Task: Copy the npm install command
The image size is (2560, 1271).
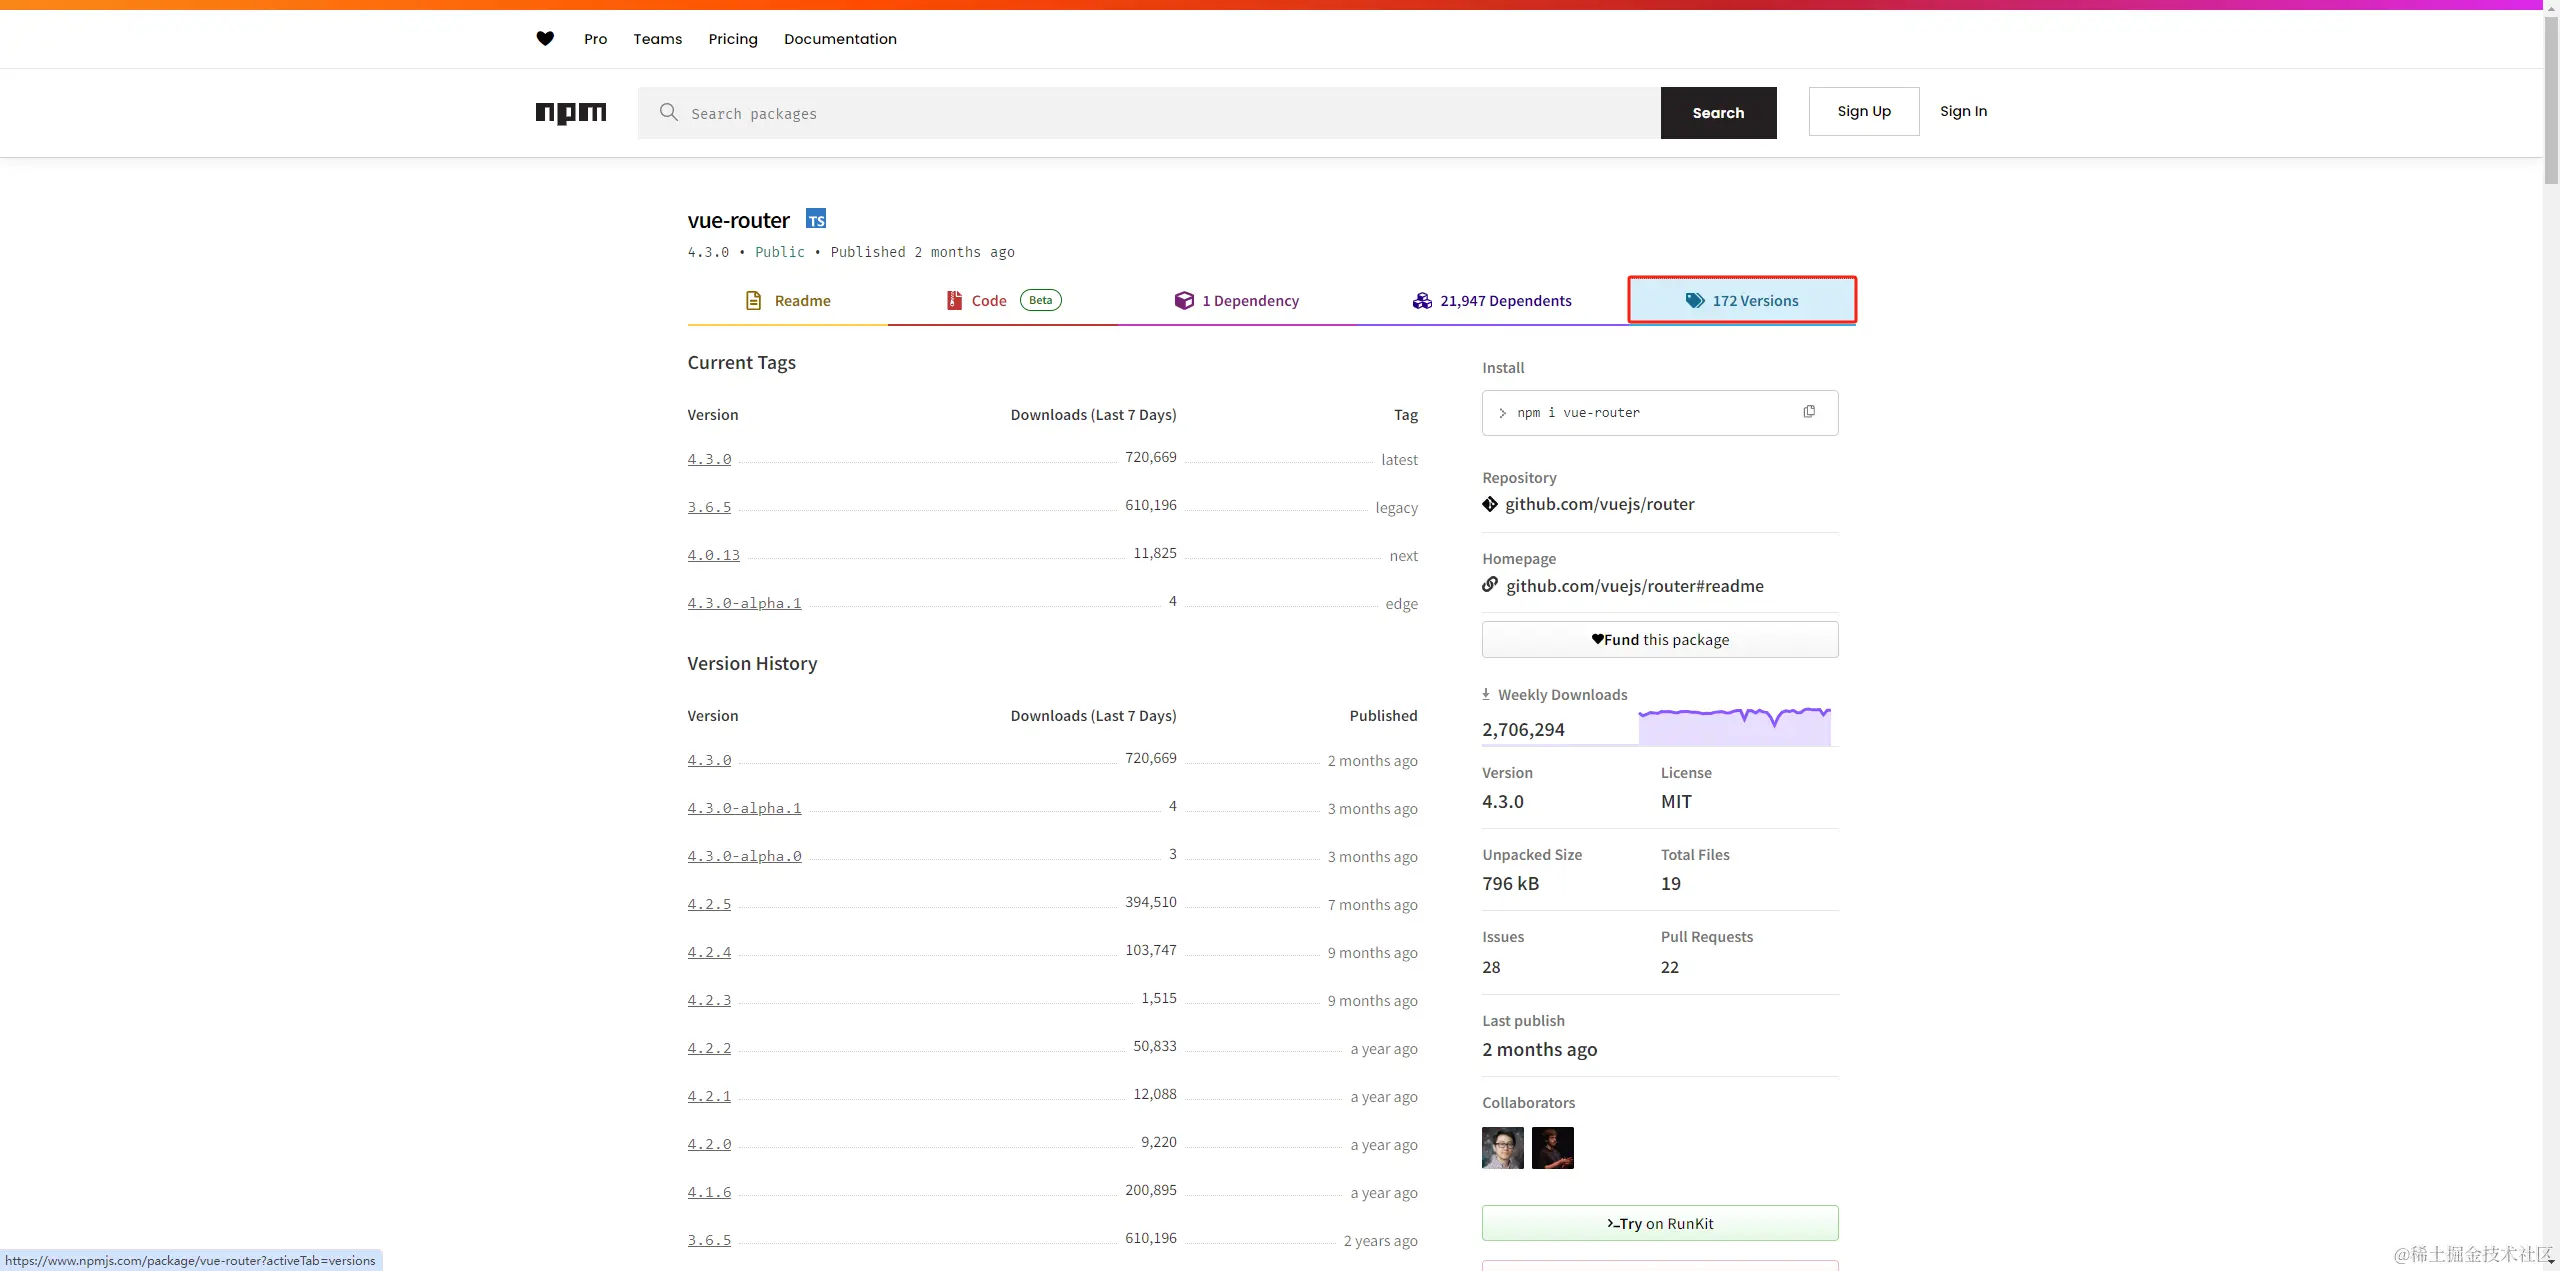Action: point(1809,412)
